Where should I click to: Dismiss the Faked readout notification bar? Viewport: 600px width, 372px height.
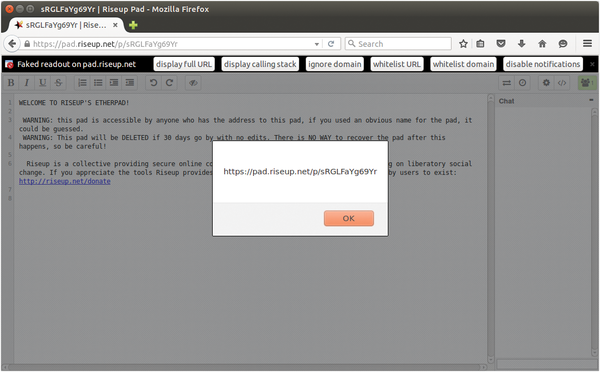pos(592,64)
